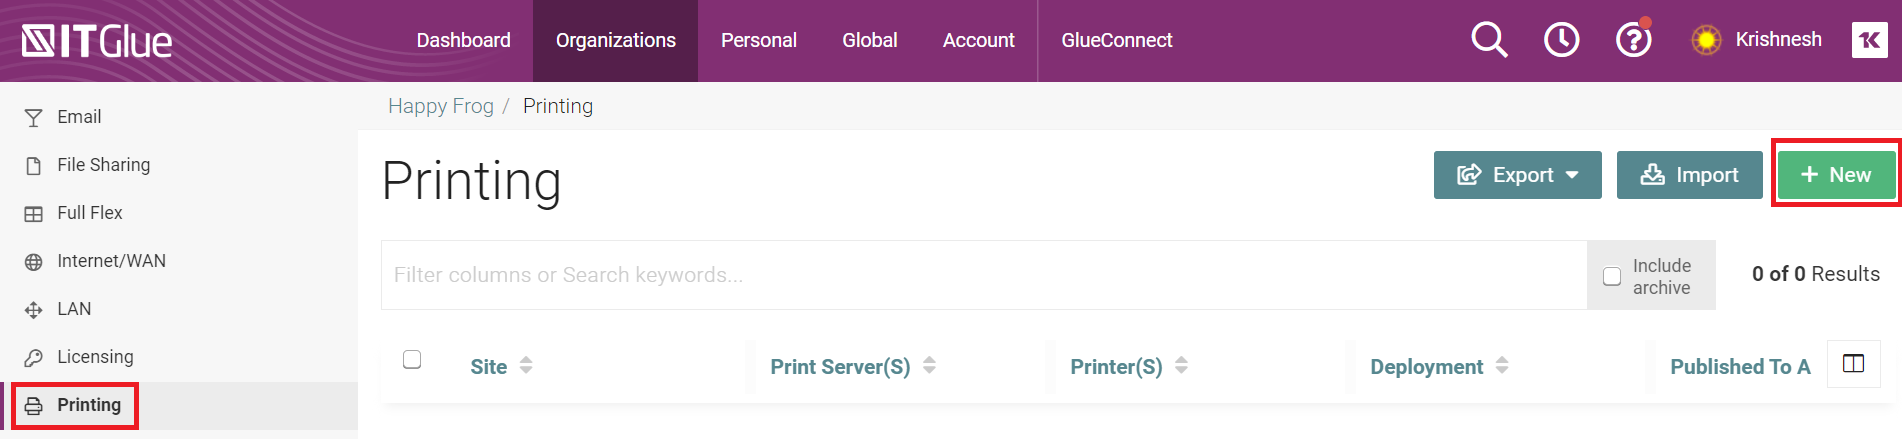Click the Print Server(S) column header
Viewport: 1902px width, 439px height.
(840, 367)
